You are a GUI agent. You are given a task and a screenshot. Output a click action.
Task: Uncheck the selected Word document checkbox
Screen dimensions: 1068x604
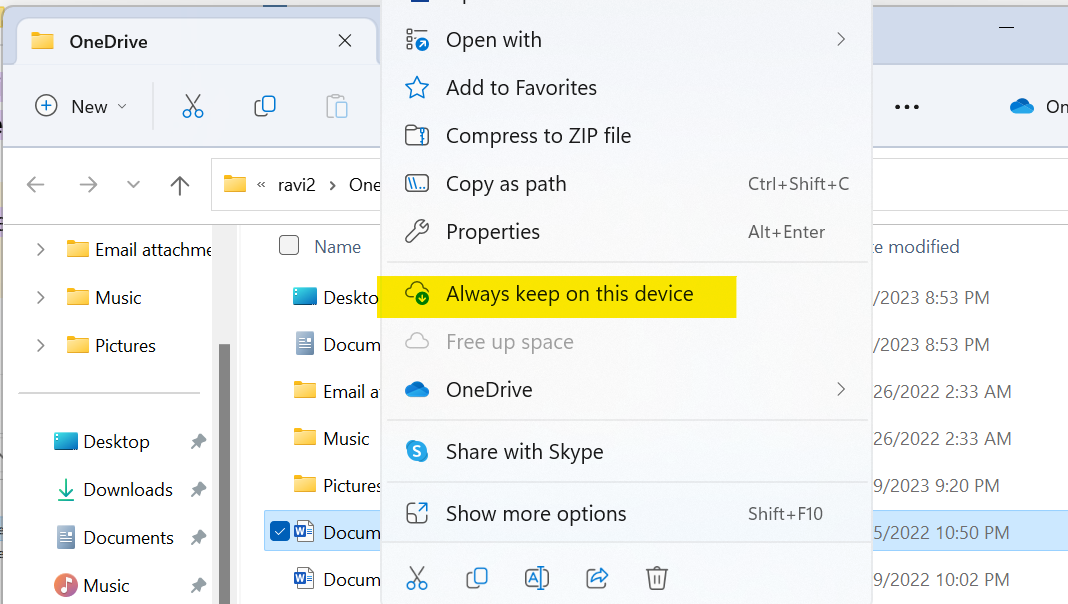280,531
